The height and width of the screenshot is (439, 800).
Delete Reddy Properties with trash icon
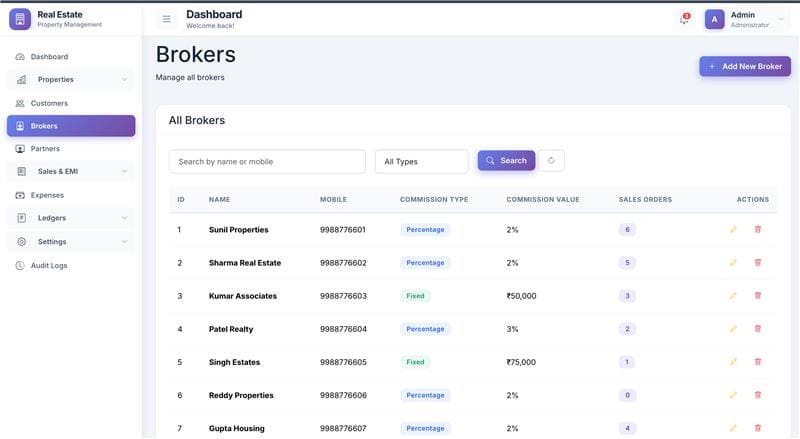coord(757,395)
